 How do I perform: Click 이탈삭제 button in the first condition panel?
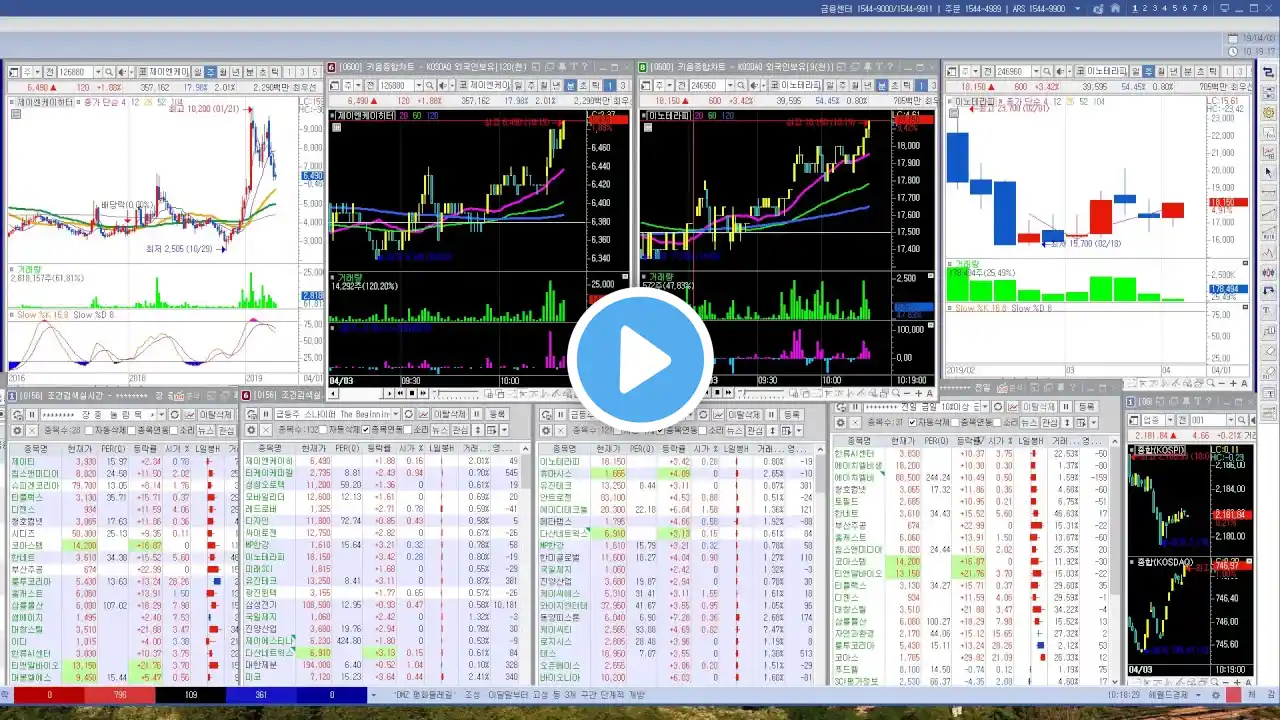(217, 414)
